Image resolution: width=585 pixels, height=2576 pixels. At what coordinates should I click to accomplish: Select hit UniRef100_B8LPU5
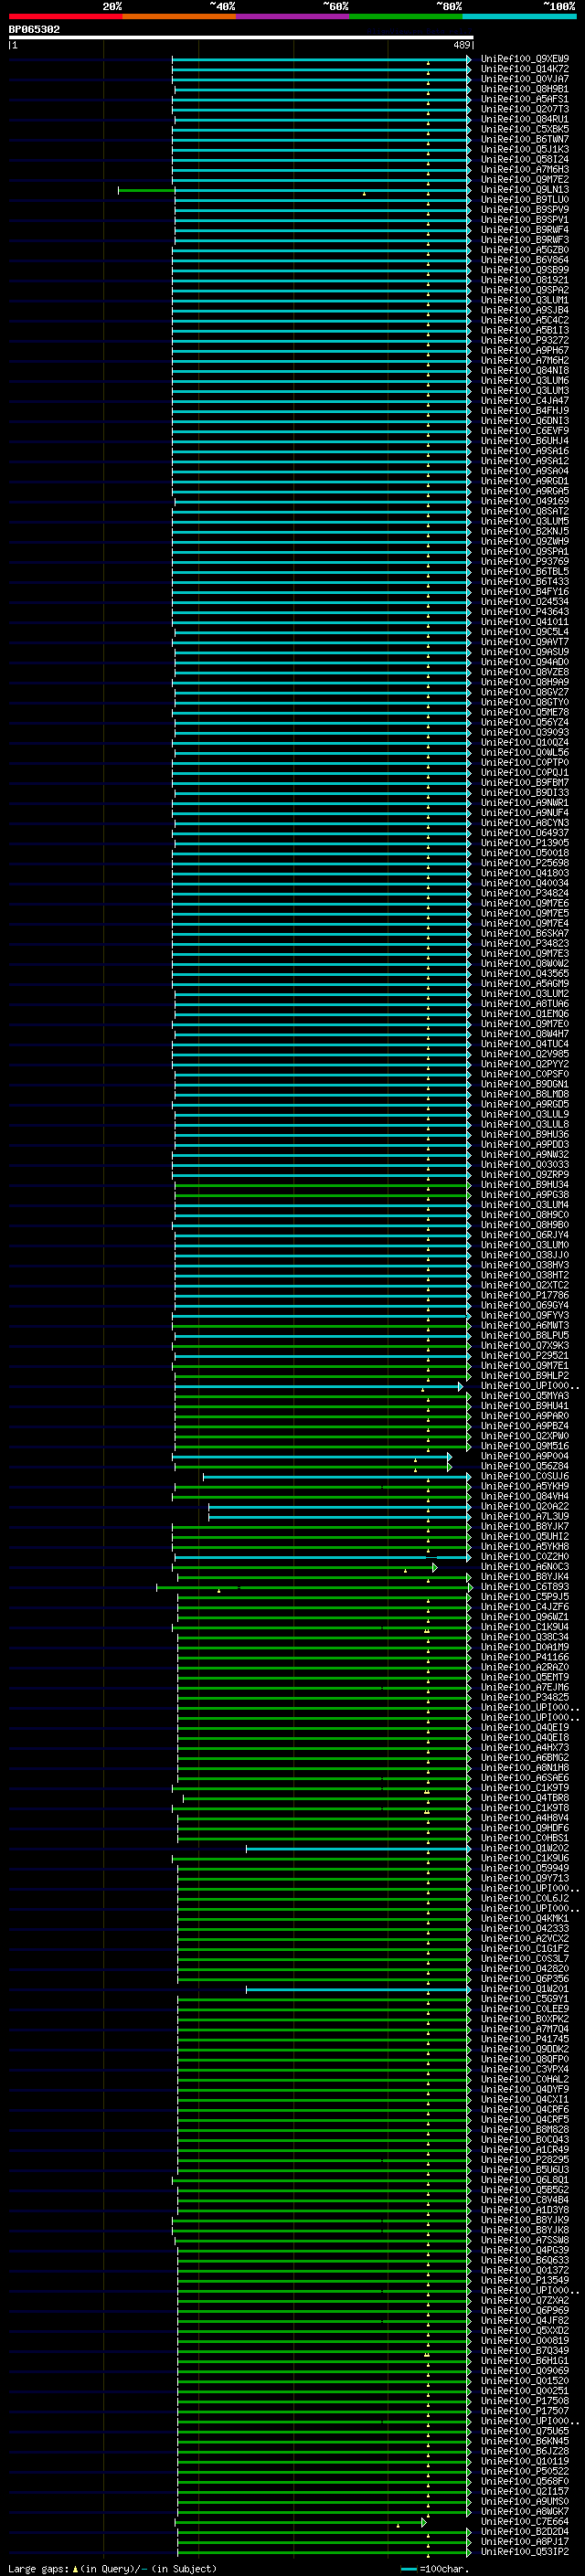coord(525,1336)
